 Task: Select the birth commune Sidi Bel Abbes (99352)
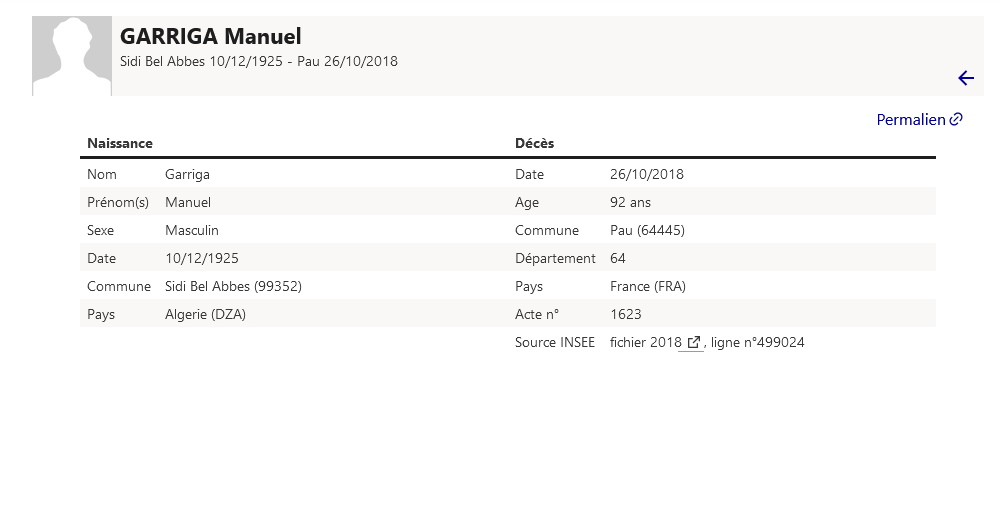tap(233, 286)
